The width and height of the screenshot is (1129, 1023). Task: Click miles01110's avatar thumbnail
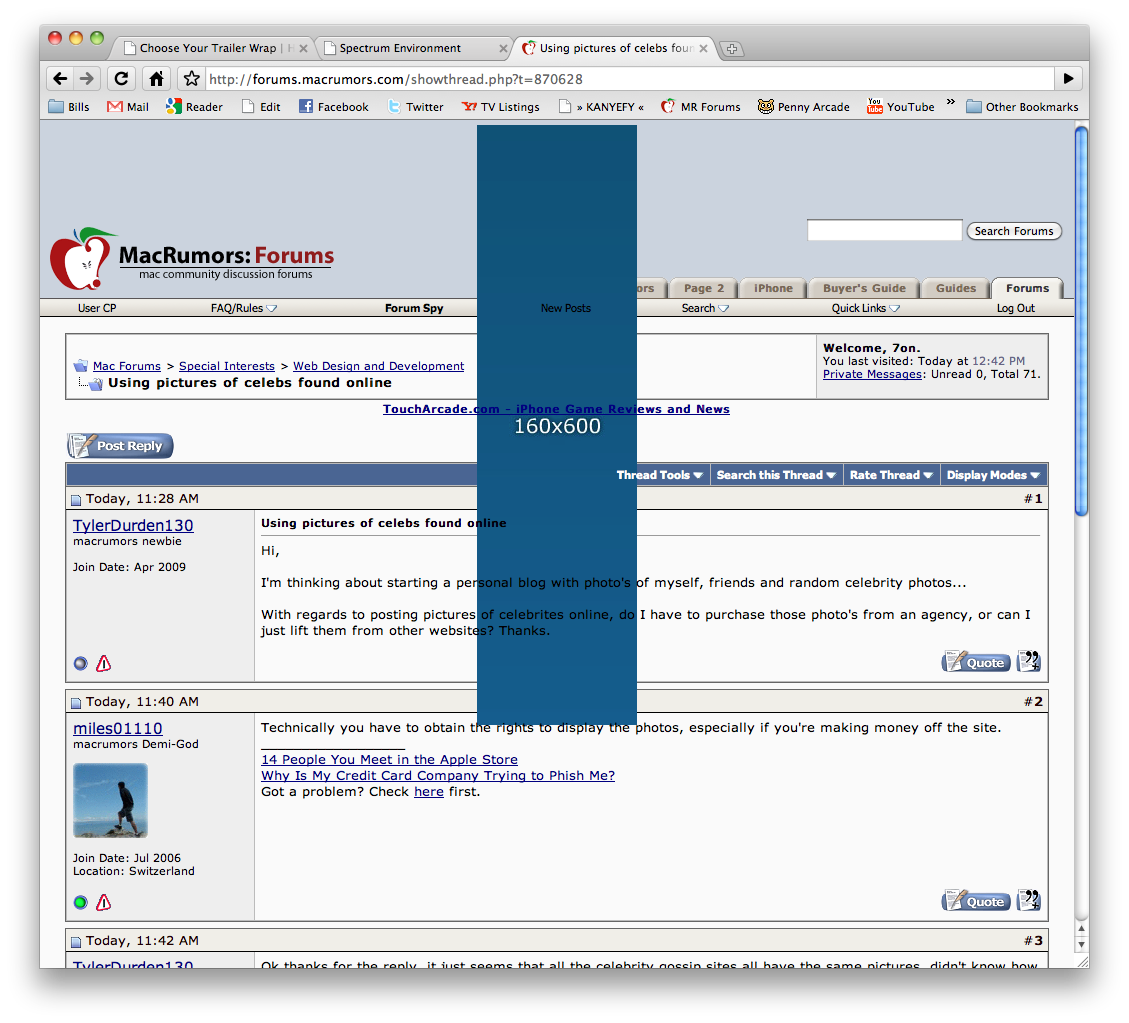[110, 801]
